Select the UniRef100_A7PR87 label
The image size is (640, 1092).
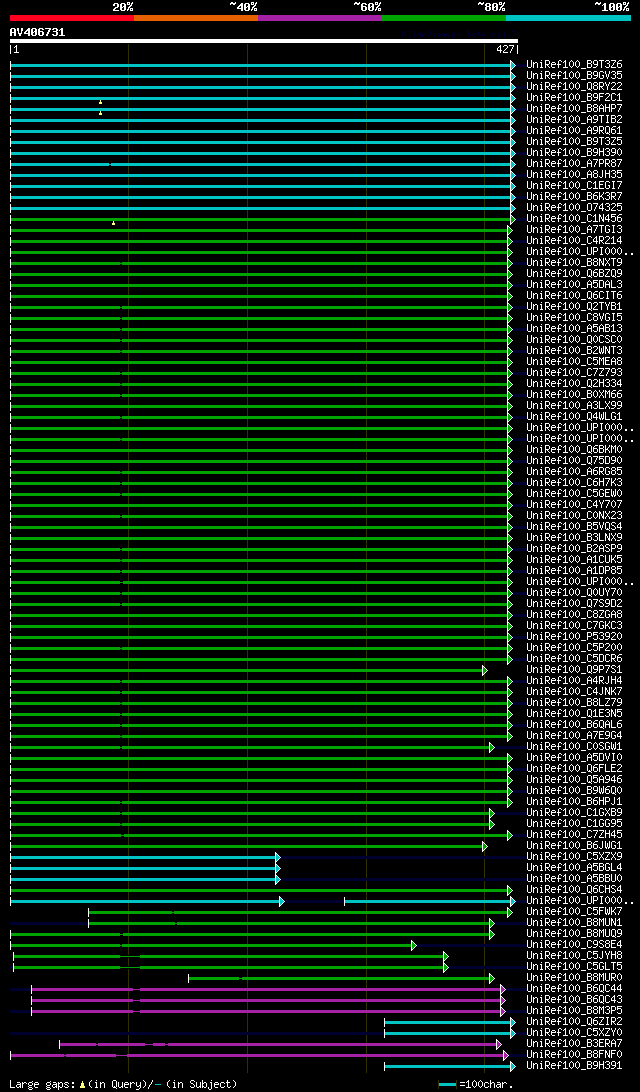coord(575,164)
